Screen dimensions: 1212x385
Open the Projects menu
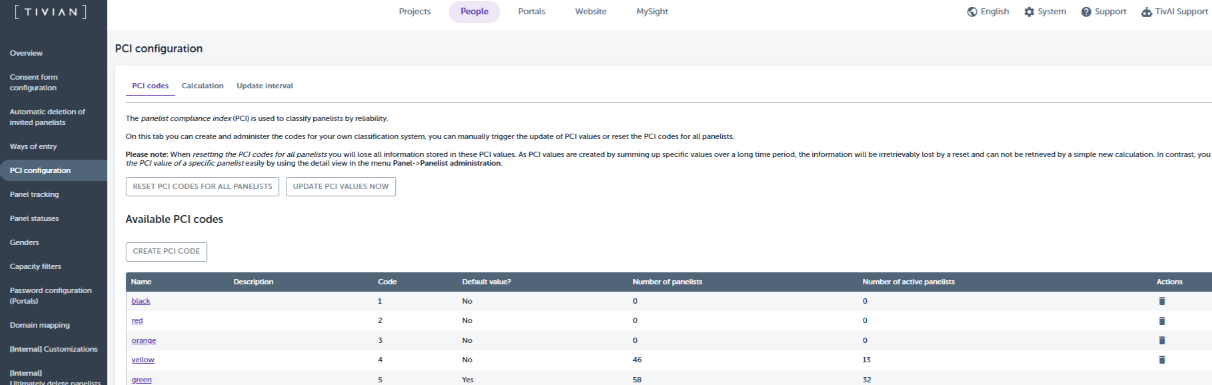coord(414,12)
